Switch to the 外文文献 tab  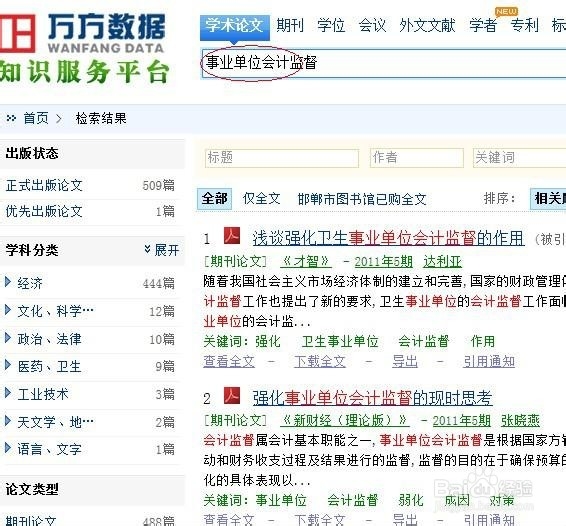click(x=427, y=25)
